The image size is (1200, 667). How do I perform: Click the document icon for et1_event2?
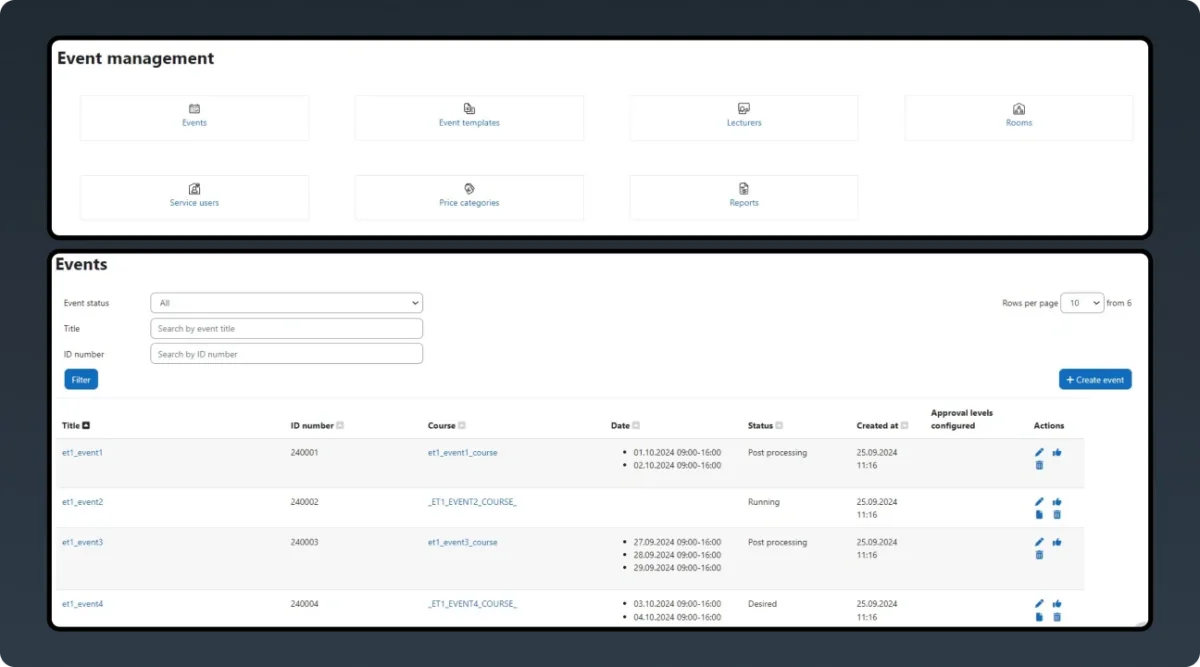(x=1040, y=515)
